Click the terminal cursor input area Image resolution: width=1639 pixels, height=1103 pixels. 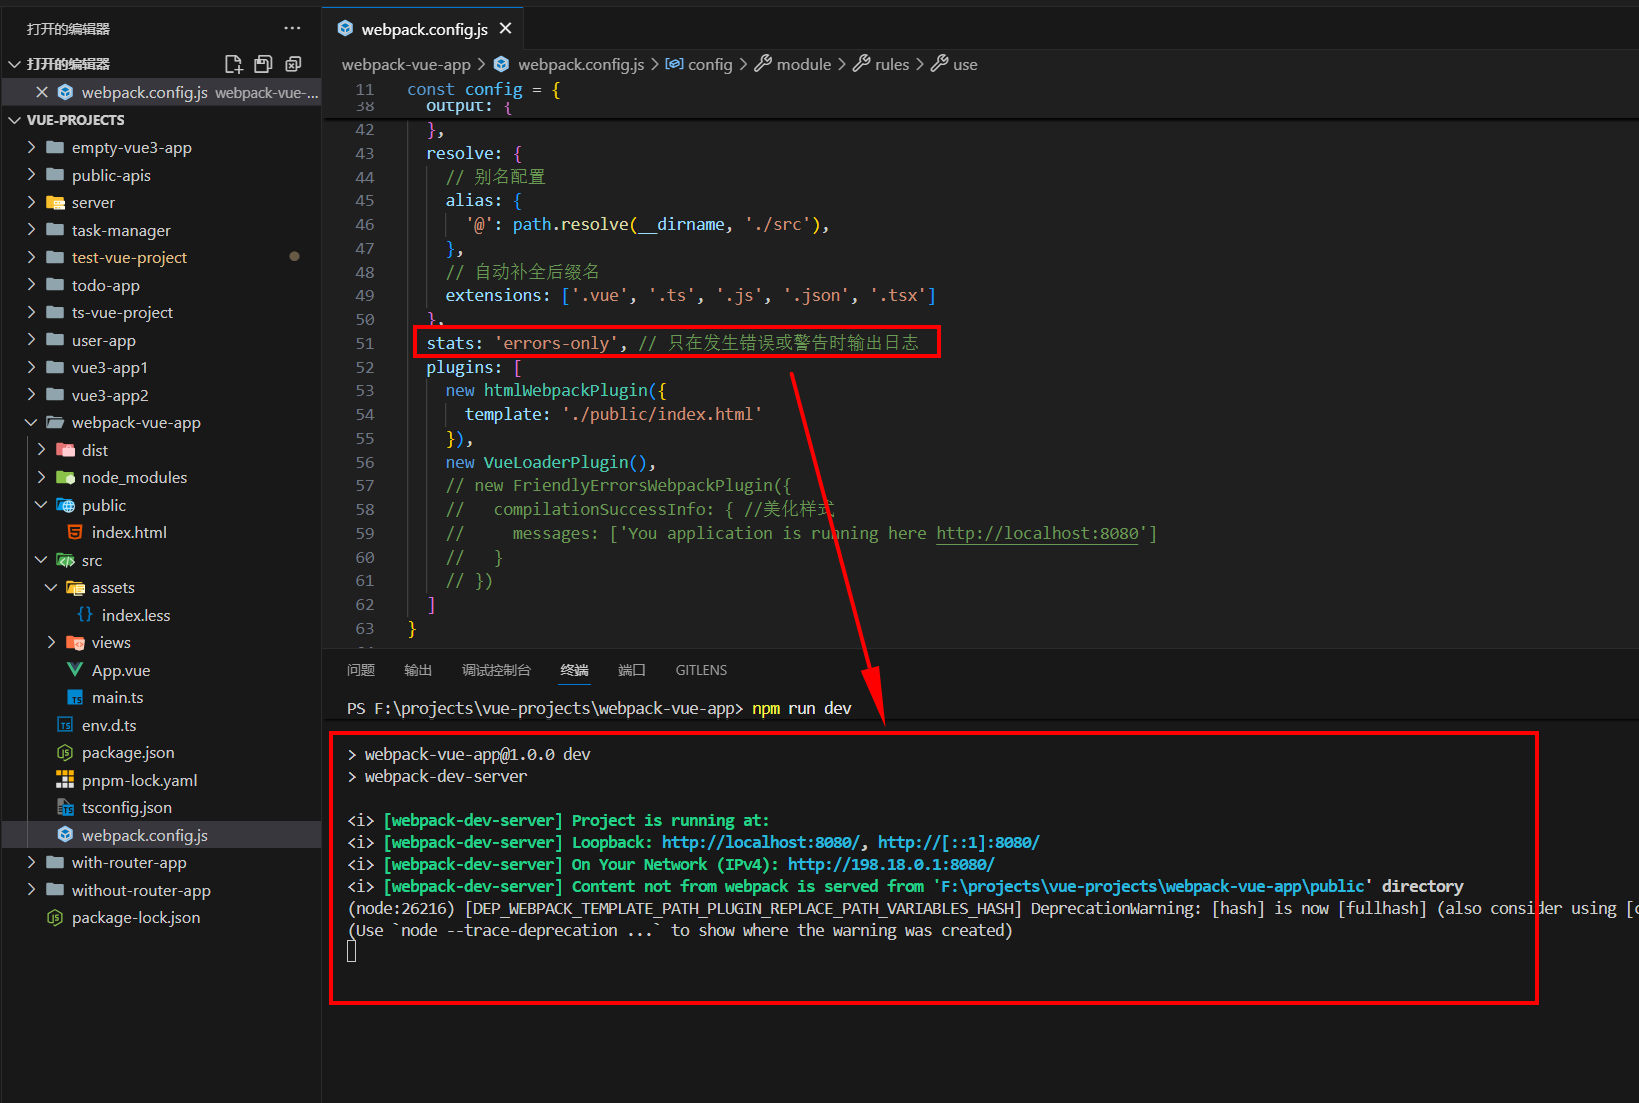[352, 952]
